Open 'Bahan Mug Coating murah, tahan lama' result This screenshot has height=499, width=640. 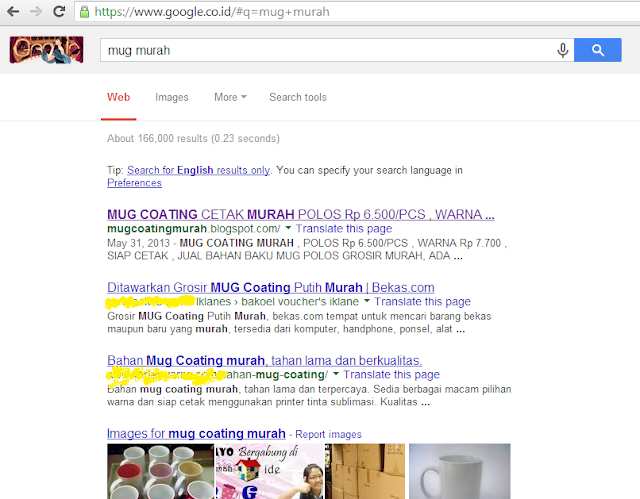point(264,360)
